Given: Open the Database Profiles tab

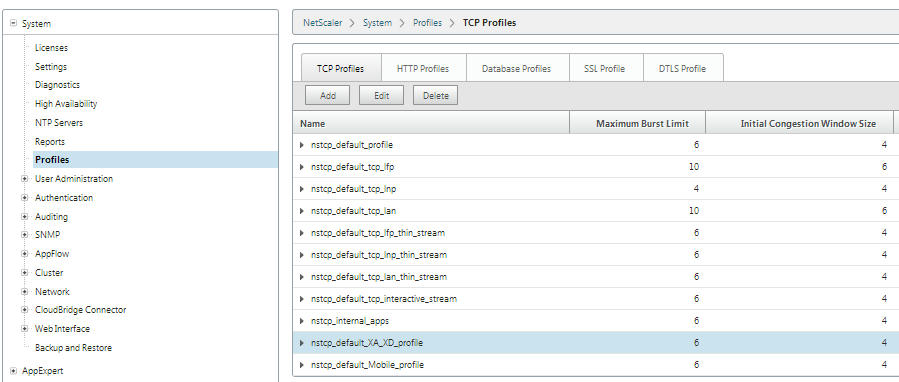Looking at the screenshot, I should 517,68.
